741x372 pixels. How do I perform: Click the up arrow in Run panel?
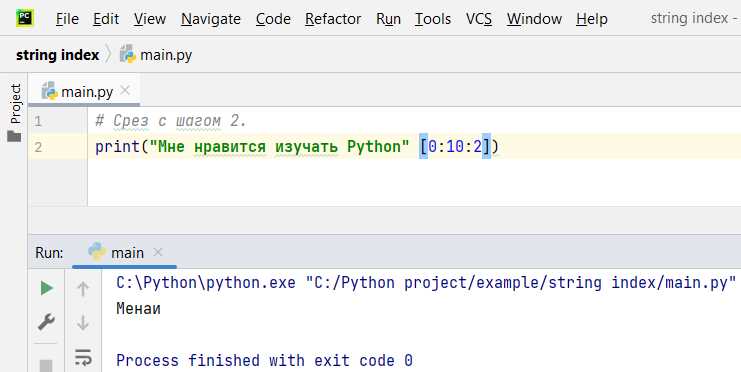pos(83,288)
